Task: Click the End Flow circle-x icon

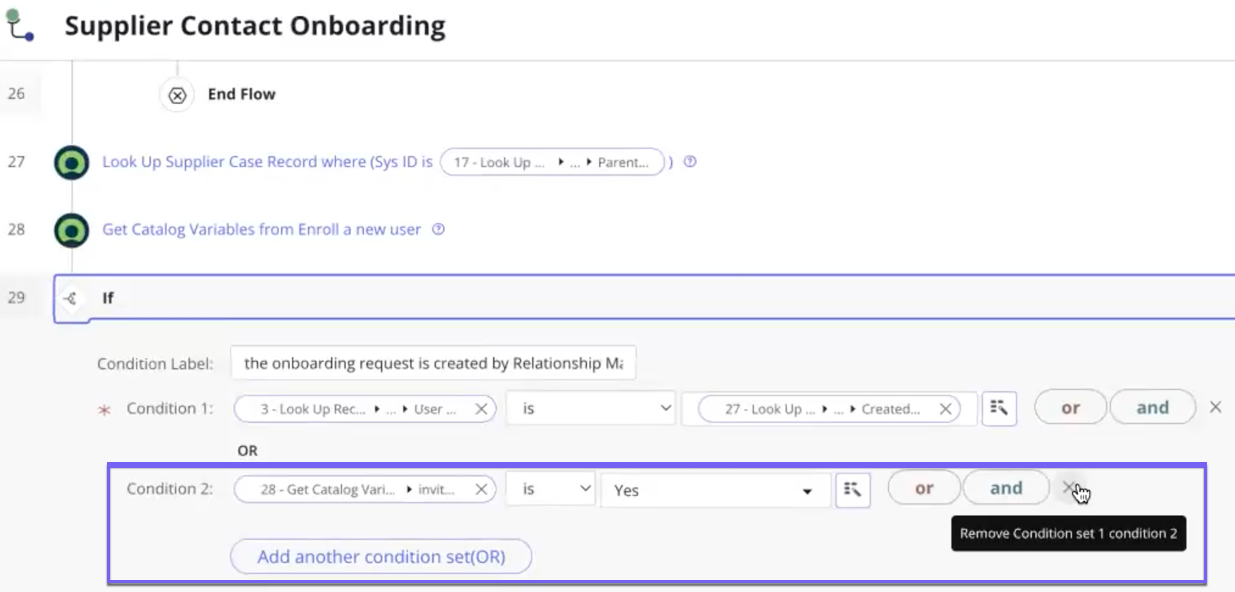Action: coord(177,95)
